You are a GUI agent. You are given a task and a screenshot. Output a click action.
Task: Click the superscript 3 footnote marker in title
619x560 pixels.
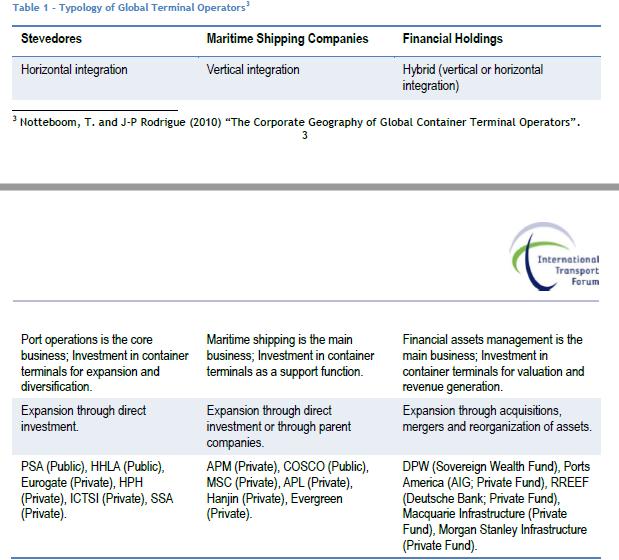tap(248, 4)
